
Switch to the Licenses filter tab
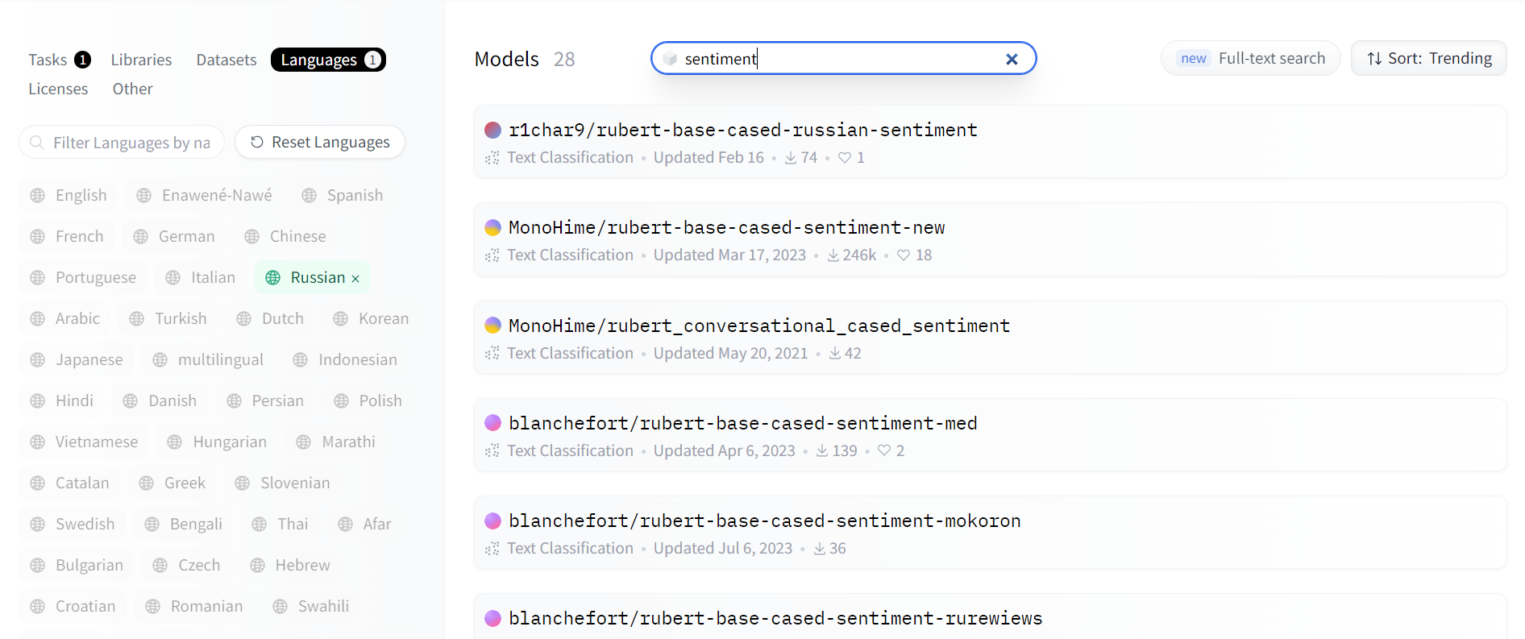[x=58, y=89]
